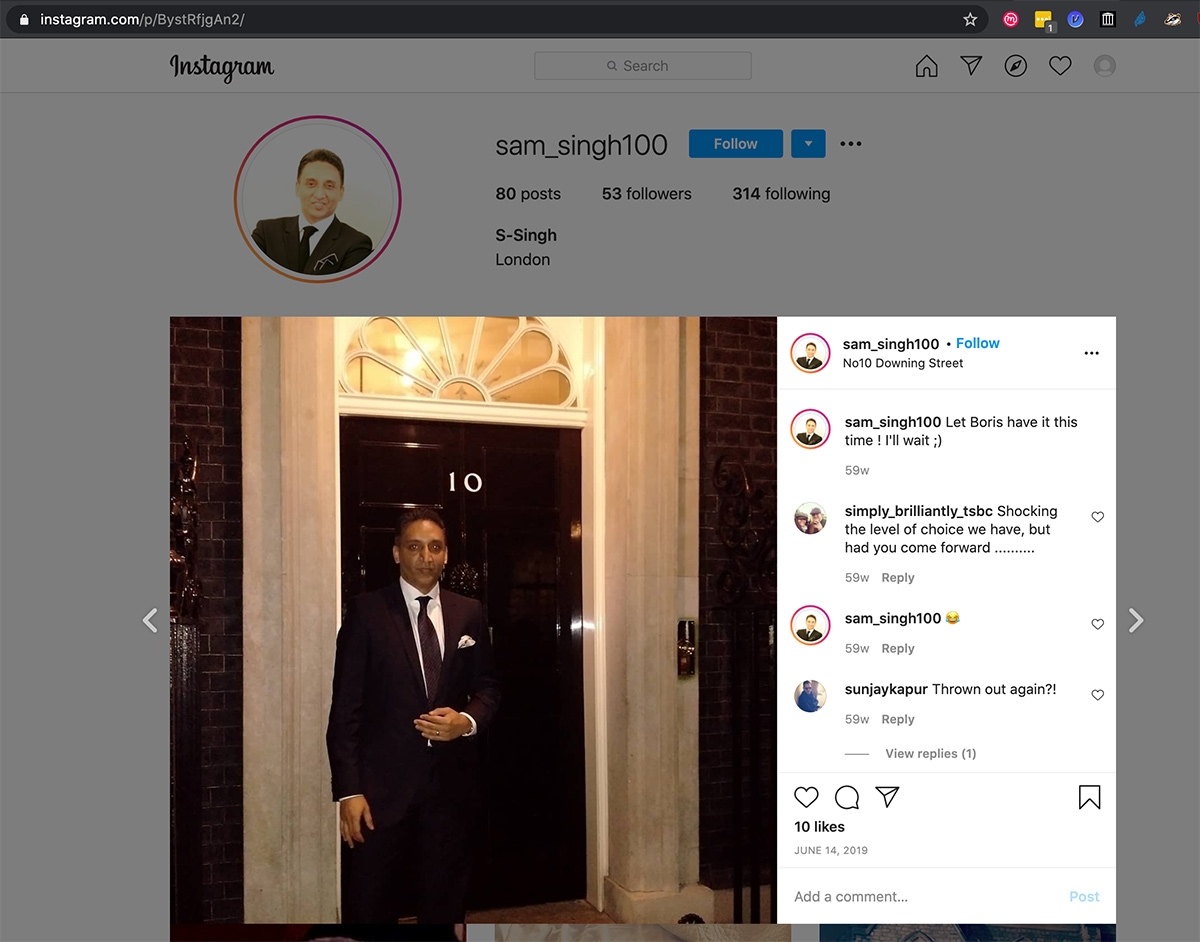The height and width of the screenshot is (942, 1200).
Task: Click the Add a comment field
Action: click(x=880, y=896)
